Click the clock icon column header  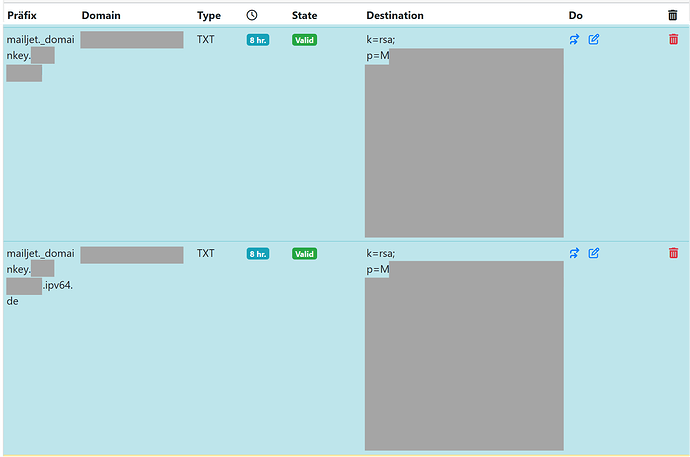[251, 15]
